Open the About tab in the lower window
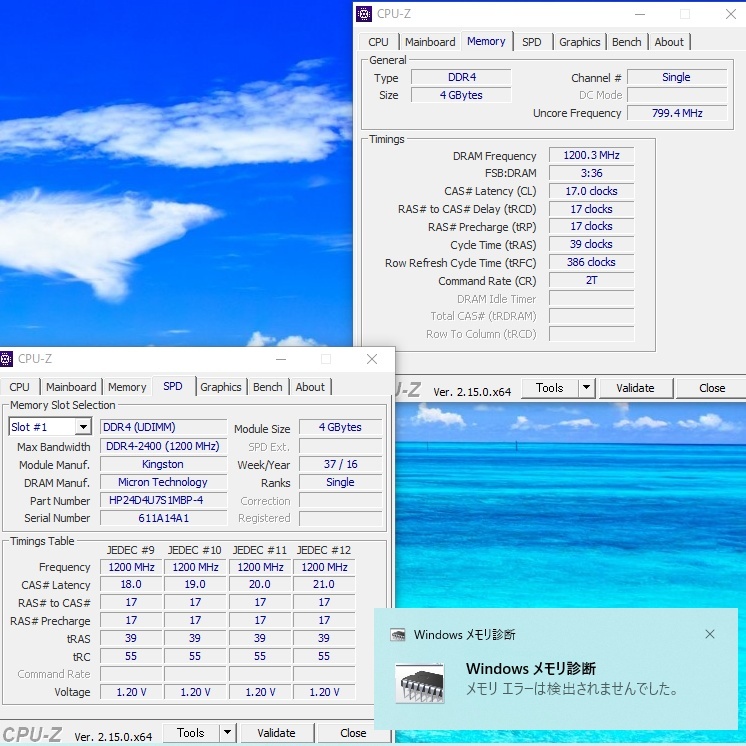The width and height of the screenshot is (746, 746). click(310, 387)
